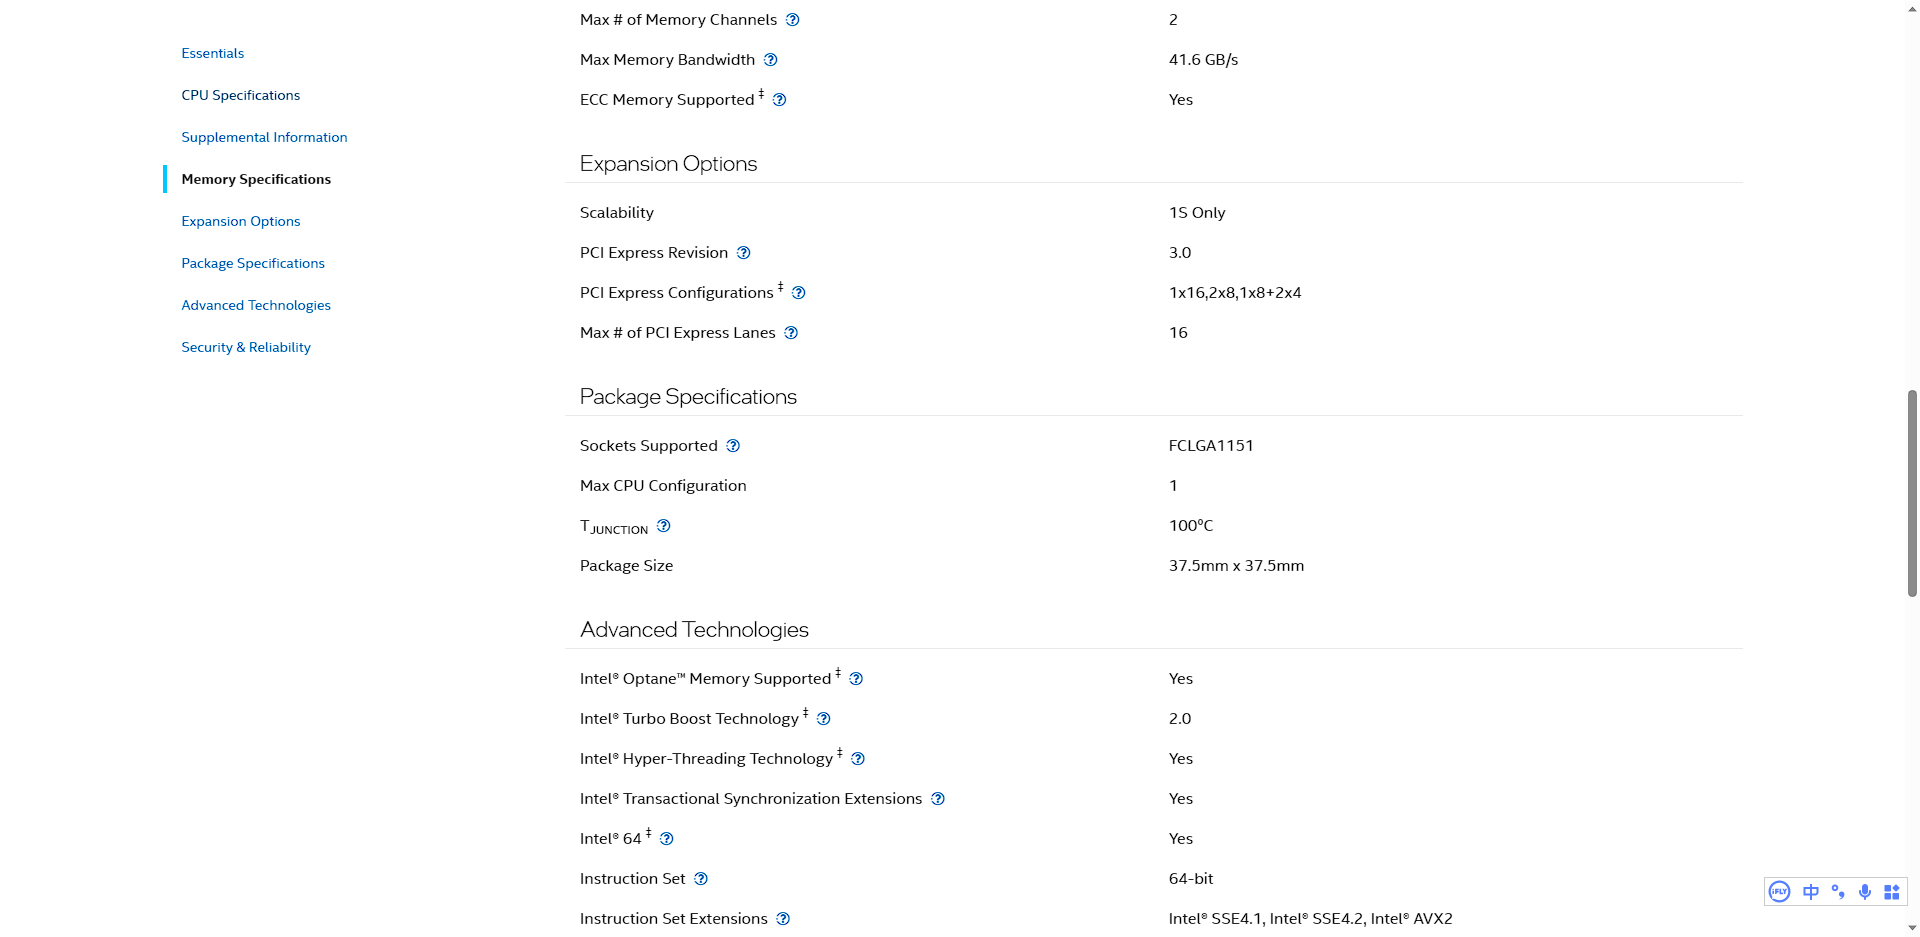
Task: Click help icon for Intel Turbo Boost Technology
Action: [823, 719]
